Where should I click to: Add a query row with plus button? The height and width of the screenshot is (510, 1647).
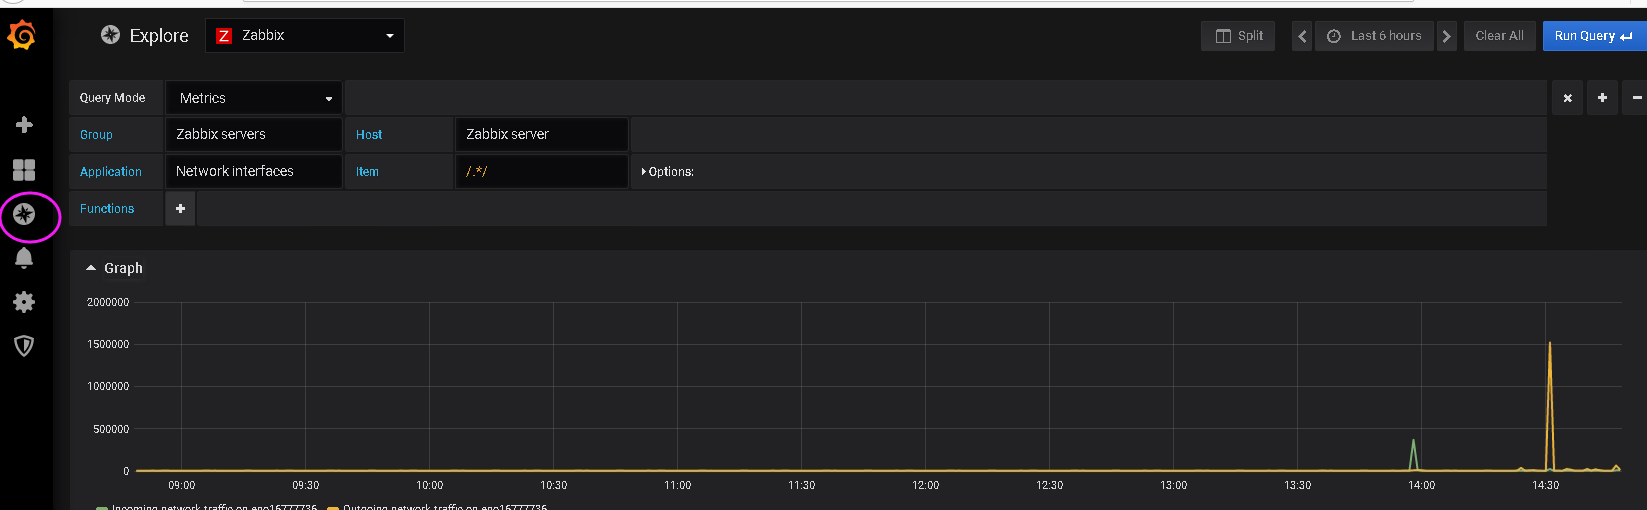click(x=1602, y=98)
